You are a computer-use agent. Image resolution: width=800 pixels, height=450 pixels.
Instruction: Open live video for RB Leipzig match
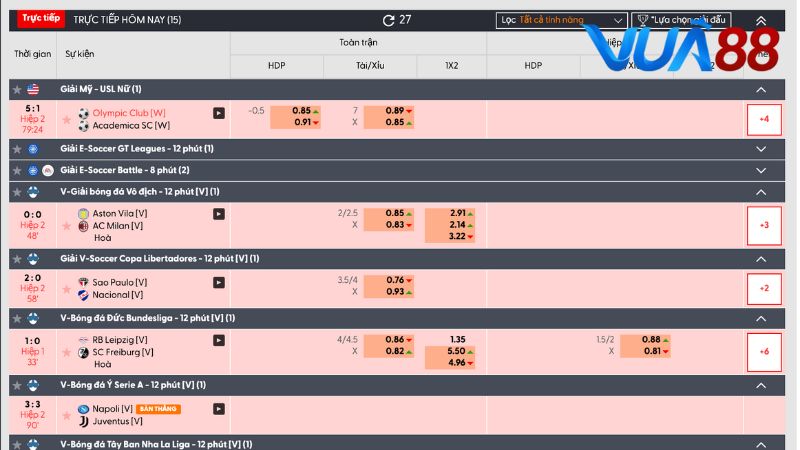tap(219, 340)
